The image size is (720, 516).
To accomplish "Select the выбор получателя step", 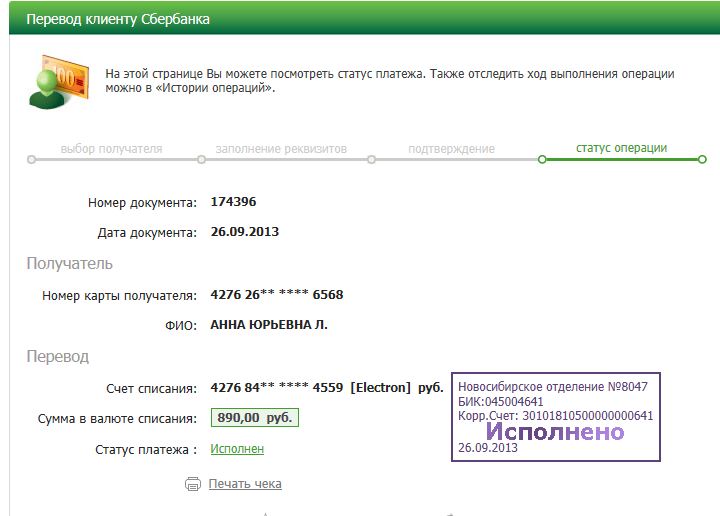I will click(x=112, y=149).
